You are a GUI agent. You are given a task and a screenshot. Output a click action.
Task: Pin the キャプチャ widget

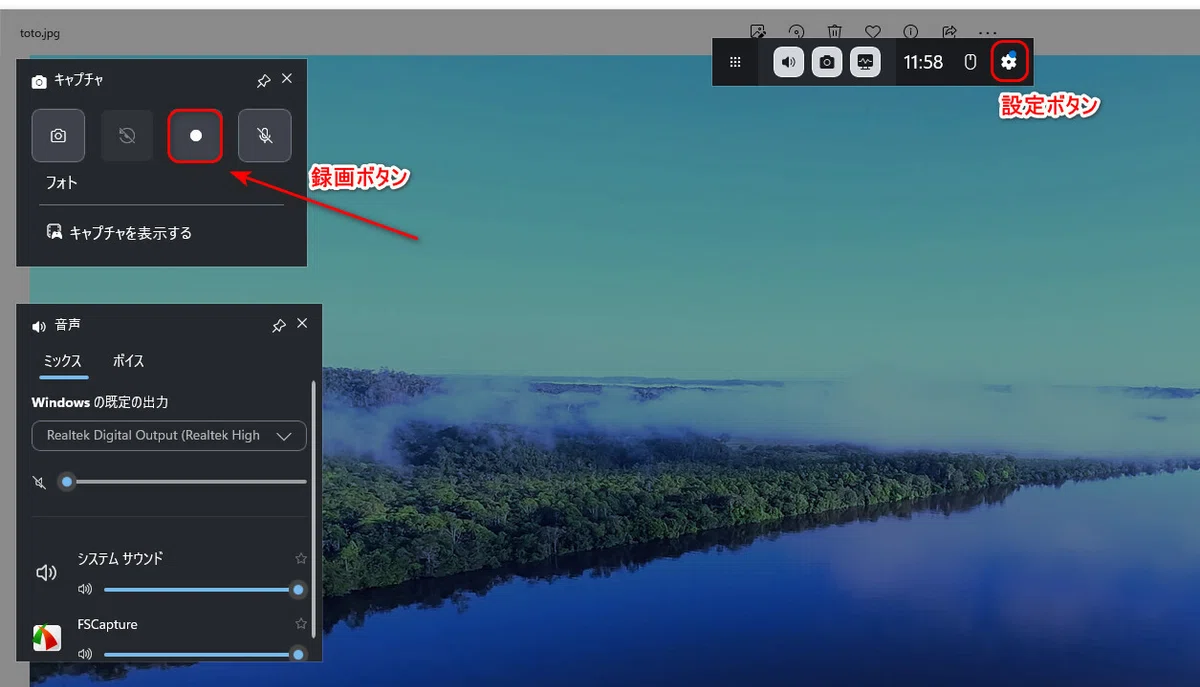pyautogui.click(x=263, y=80)
